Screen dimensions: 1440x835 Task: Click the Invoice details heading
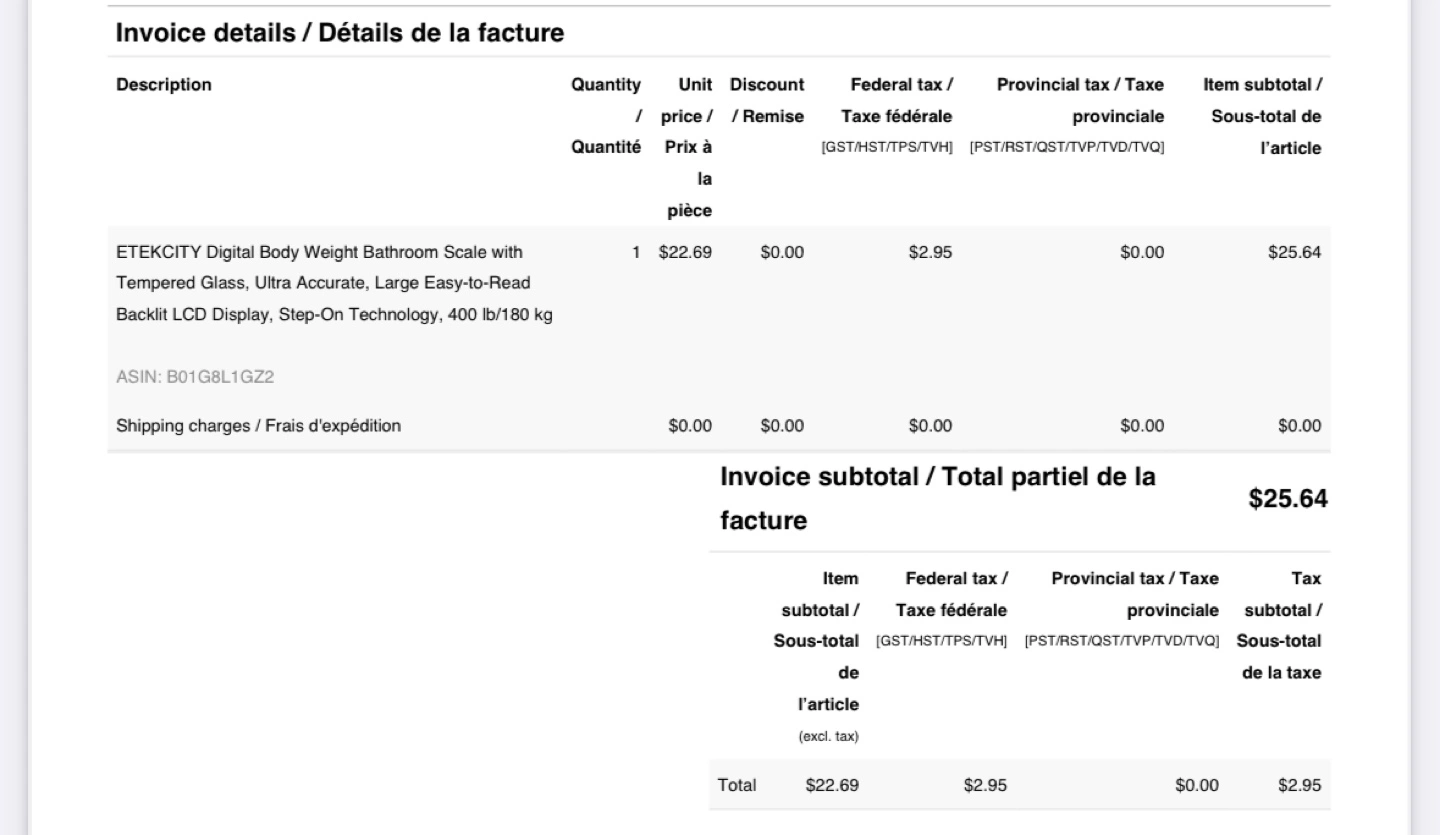(340, 33)
